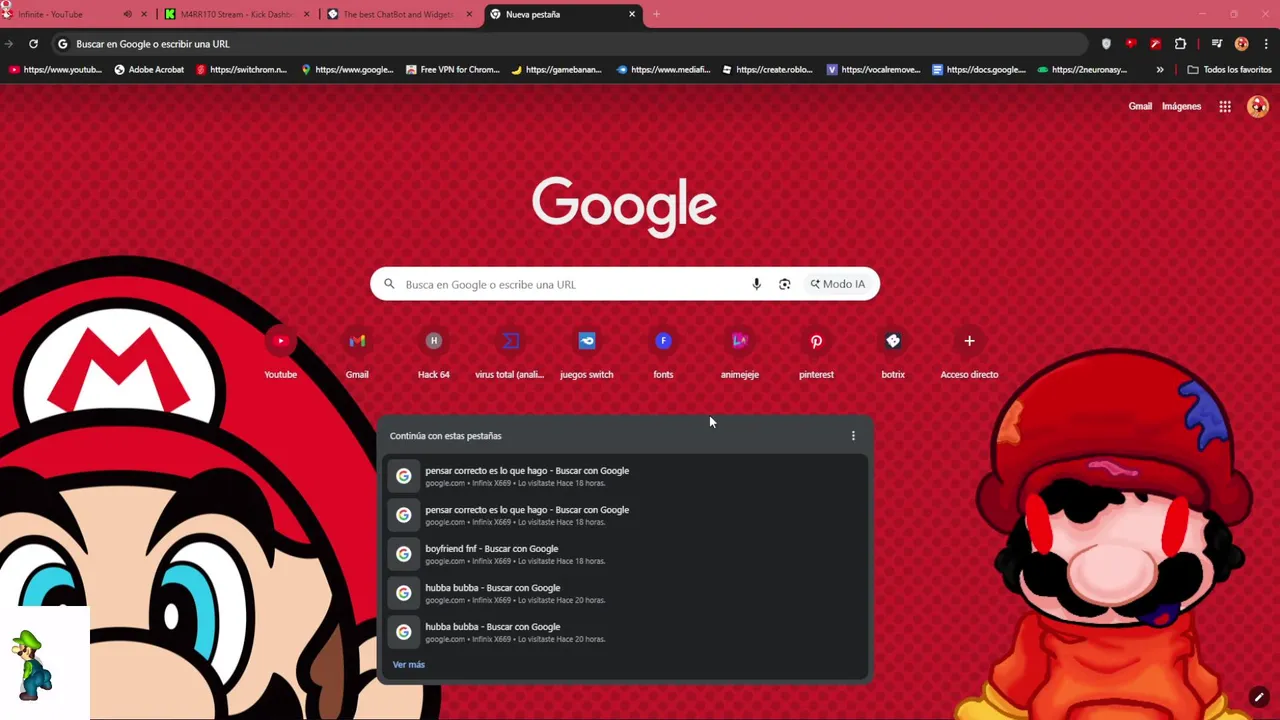Close the Infinite - YouTube tab
1280x720 pixels.
point(144,14)
